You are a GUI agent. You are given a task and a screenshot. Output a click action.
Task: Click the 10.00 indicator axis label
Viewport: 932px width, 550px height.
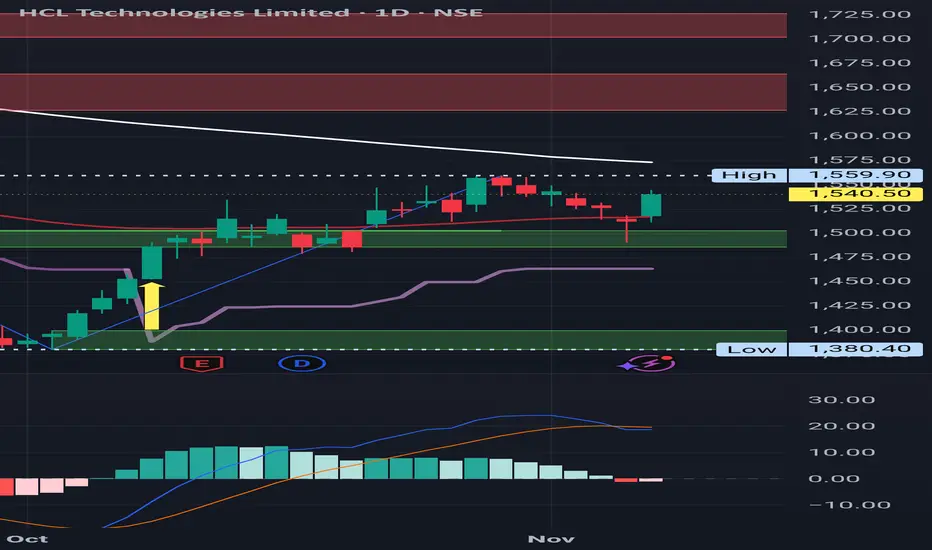[x=842, y=452]
